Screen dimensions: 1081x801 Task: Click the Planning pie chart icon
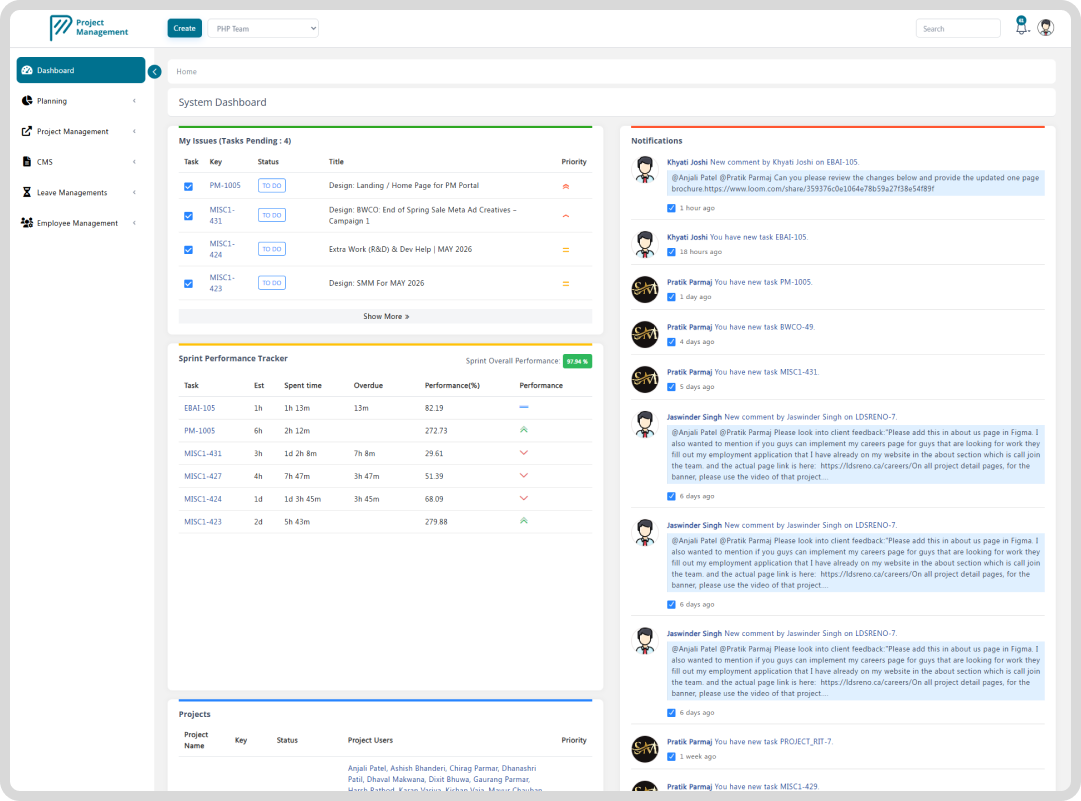pos(27,101)
